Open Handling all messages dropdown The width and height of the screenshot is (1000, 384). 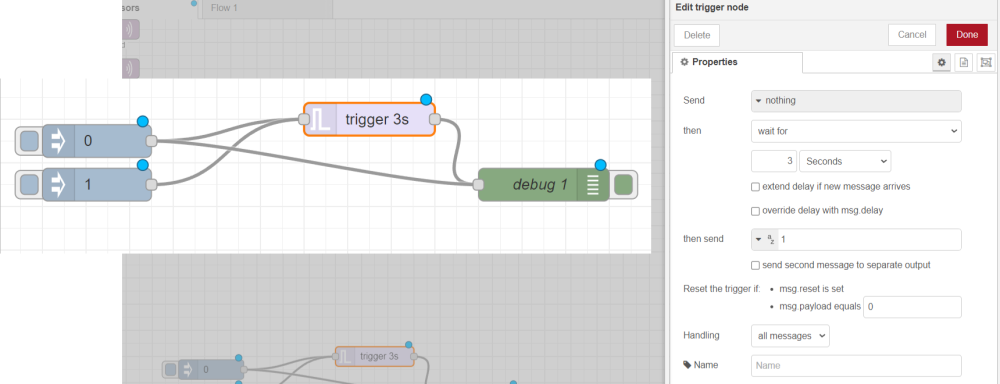click(x=791, y=336)
